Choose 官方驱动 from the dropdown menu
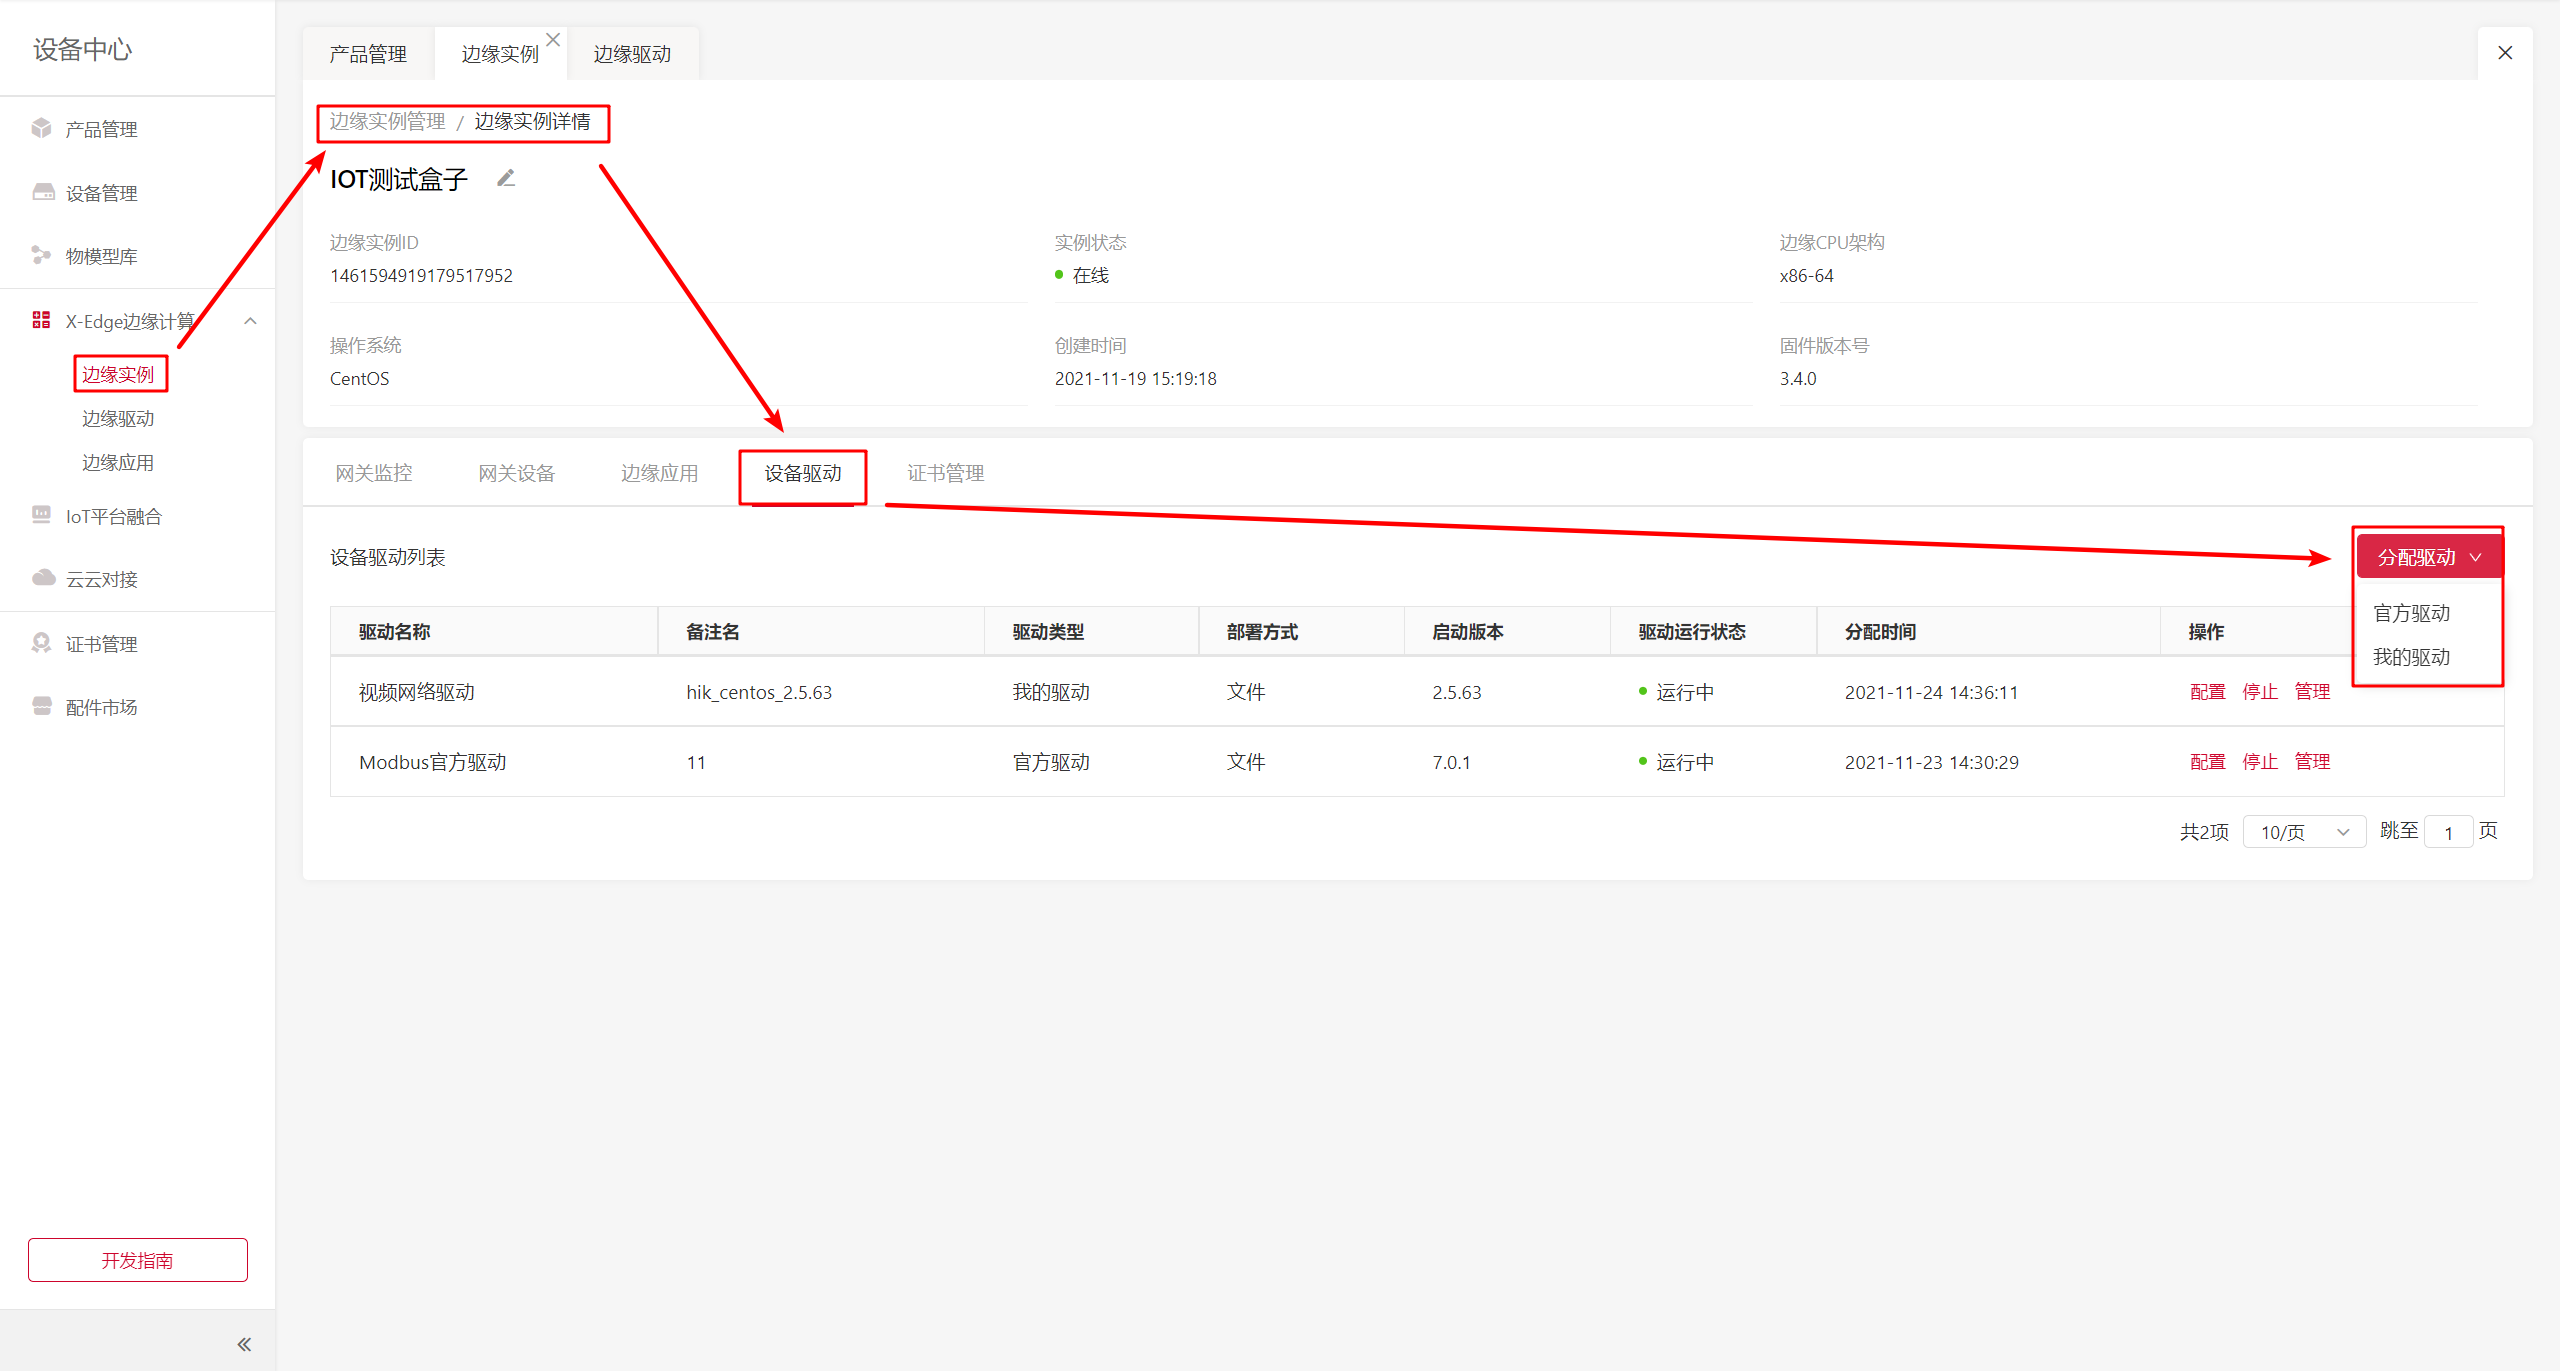The image size is (2560, 1371). coord(2411,613)
